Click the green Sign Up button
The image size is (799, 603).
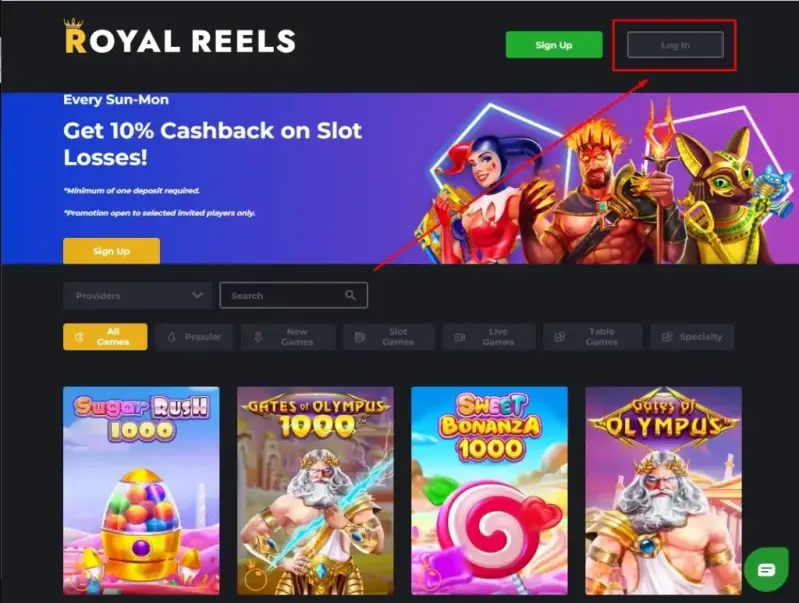(554, 45)
